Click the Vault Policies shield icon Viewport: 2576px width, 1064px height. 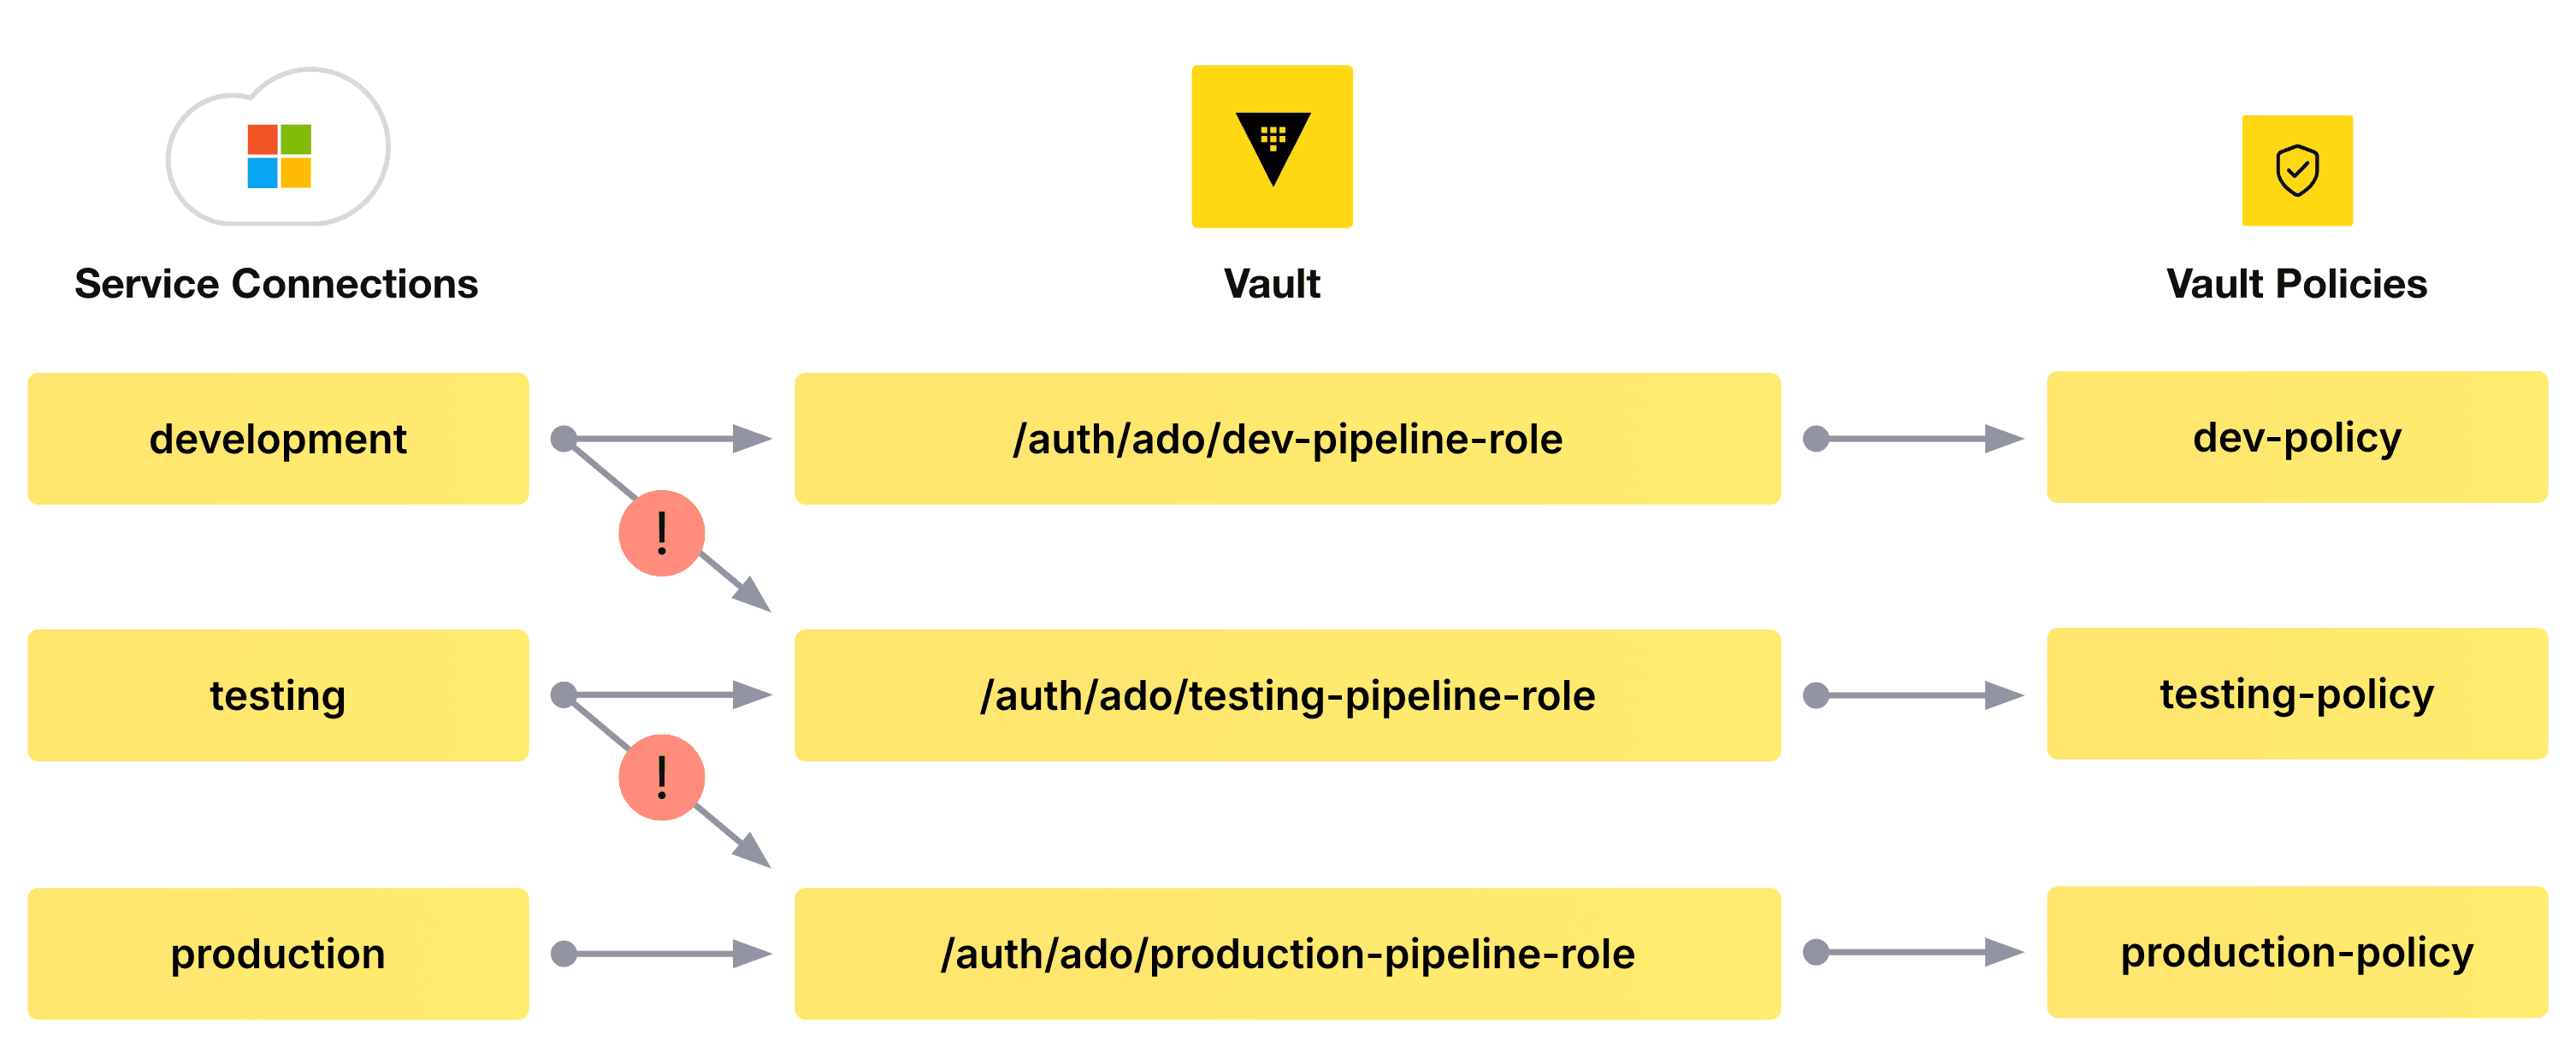[2296, 170]
